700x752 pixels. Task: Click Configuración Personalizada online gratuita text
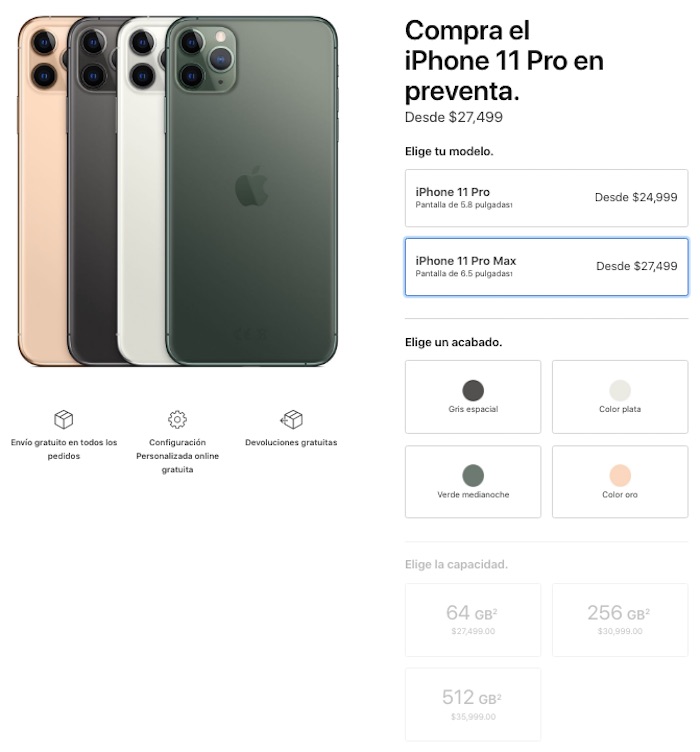pyautogui.click(x=177, y=456)
